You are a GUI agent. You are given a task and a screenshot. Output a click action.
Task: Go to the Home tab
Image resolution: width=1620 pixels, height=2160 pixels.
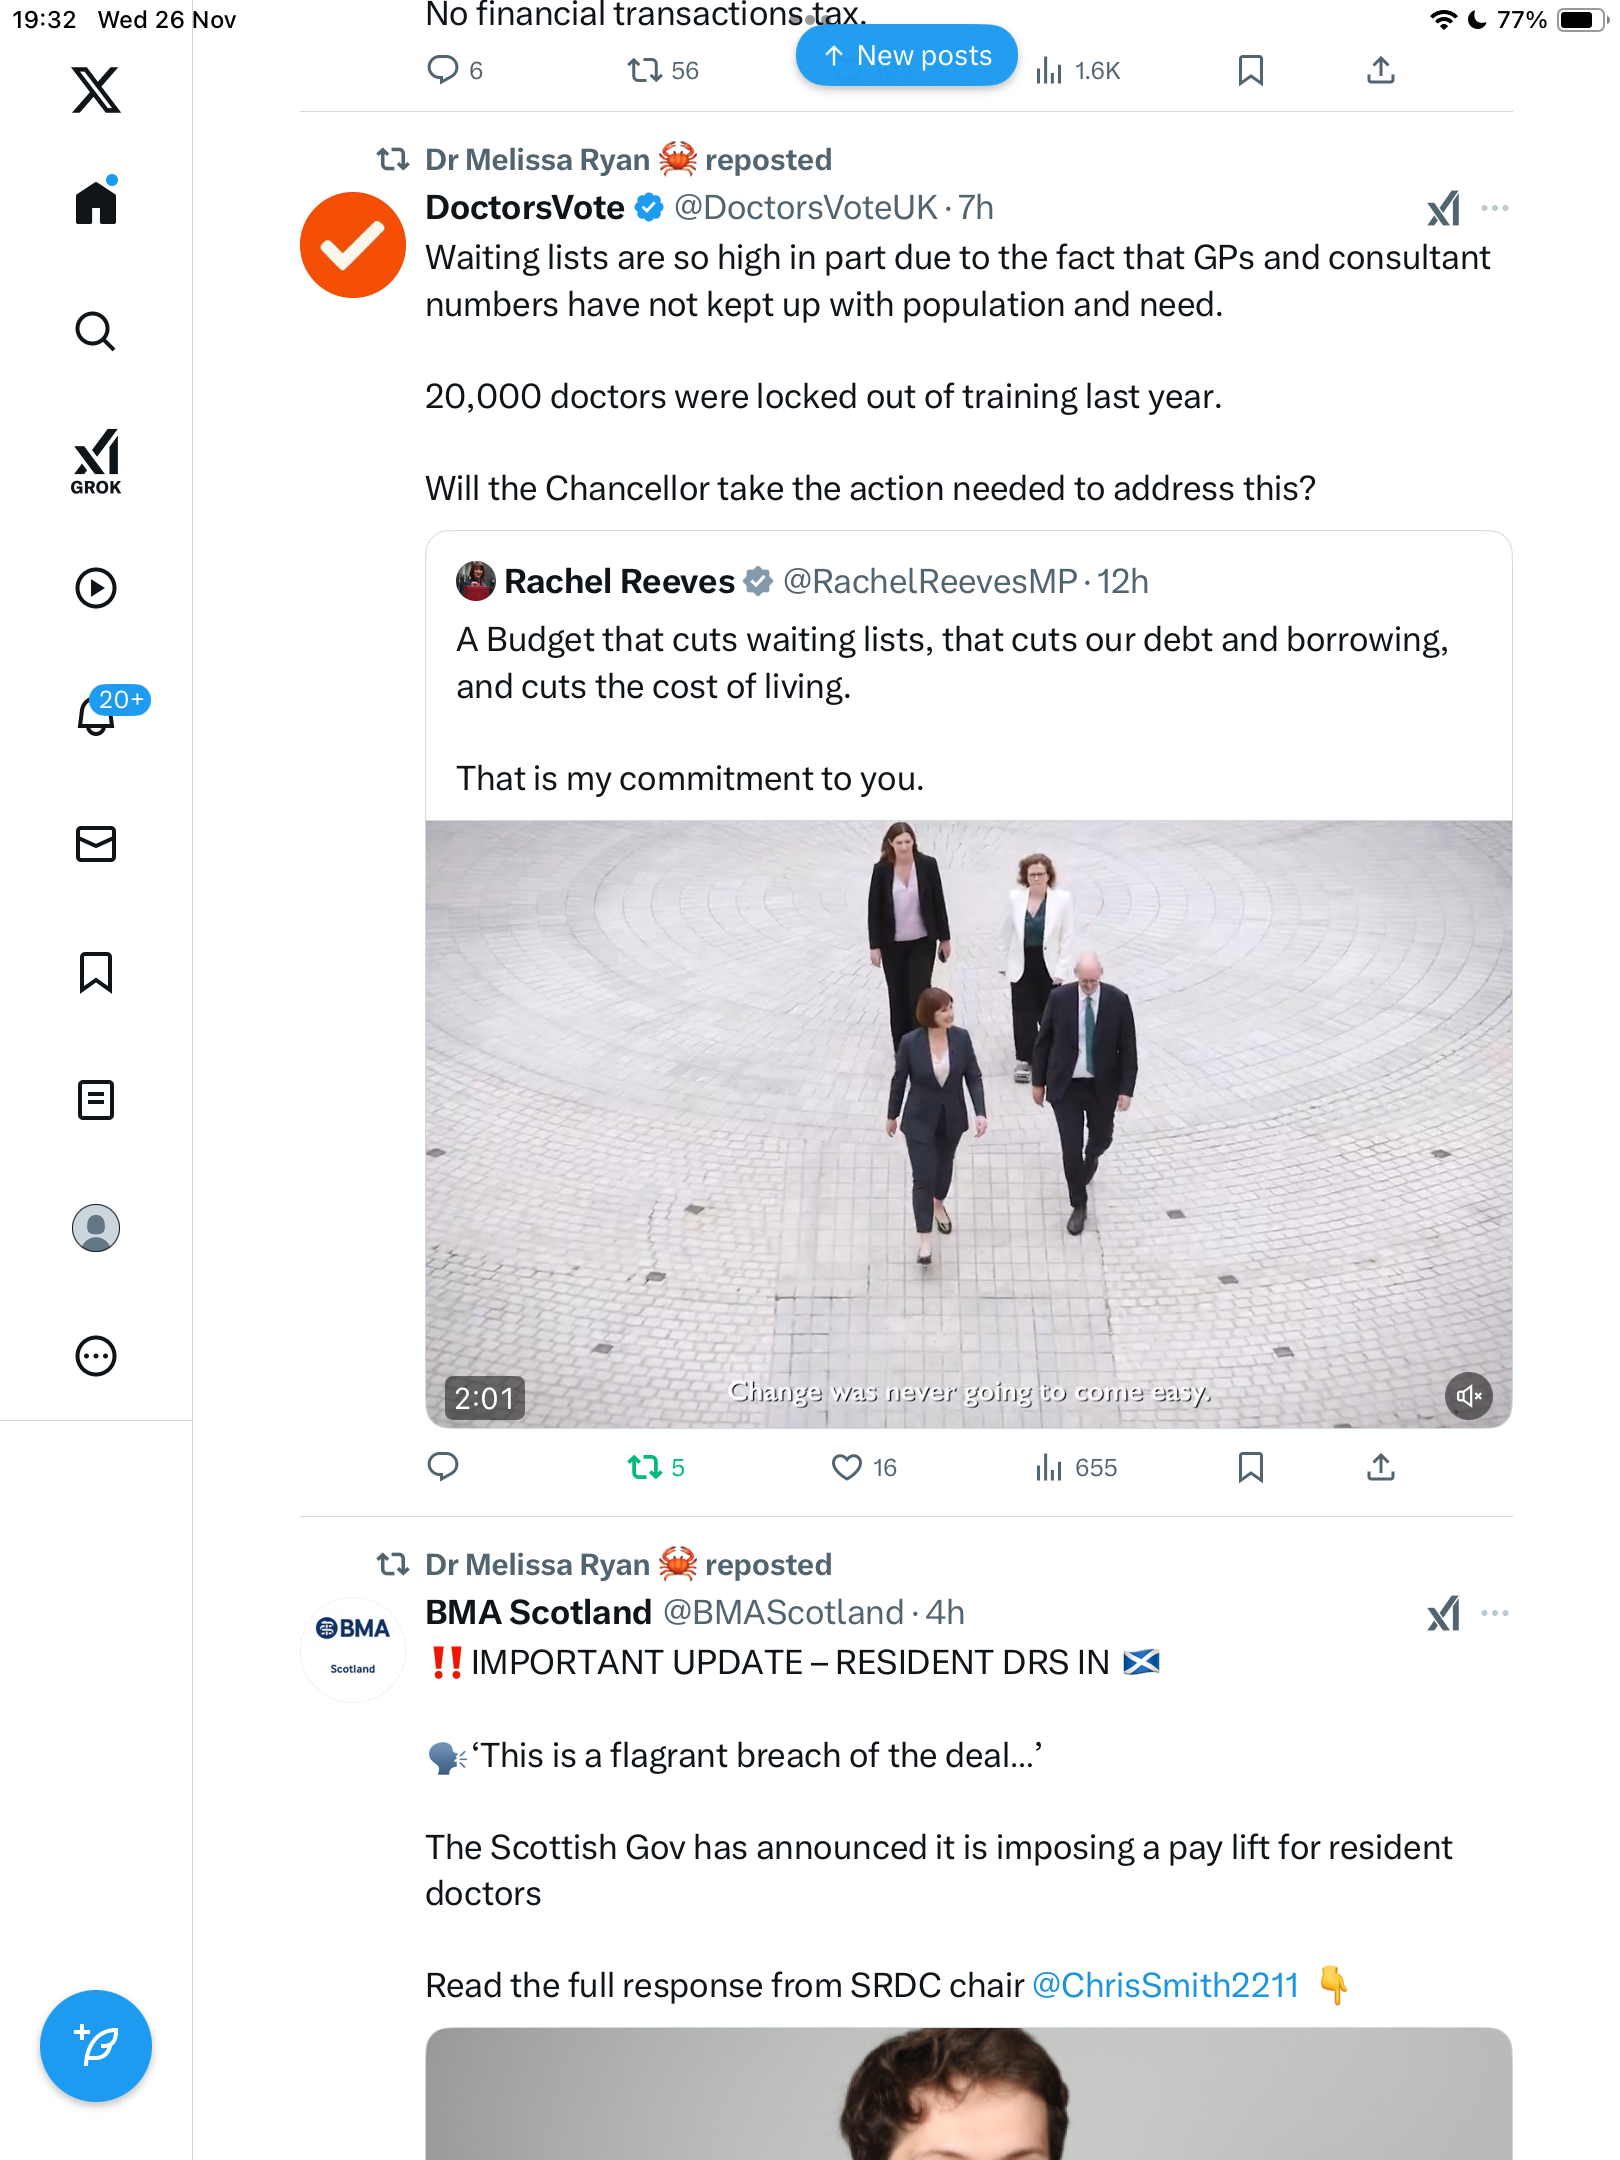point(96,203)
